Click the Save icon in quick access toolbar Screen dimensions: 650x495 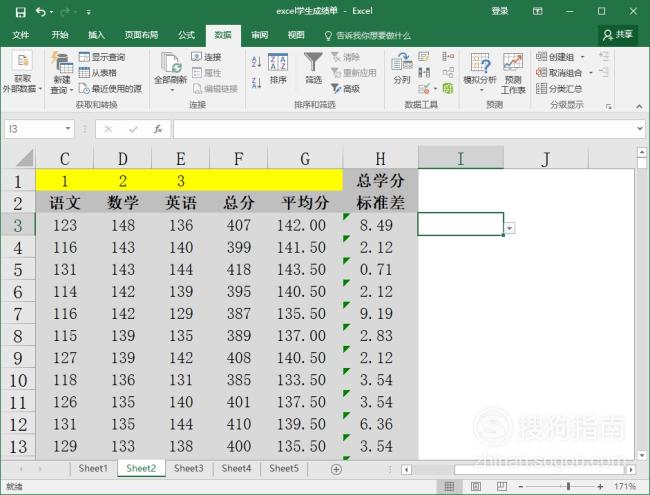pyautogui.click(x=20, y=12)
